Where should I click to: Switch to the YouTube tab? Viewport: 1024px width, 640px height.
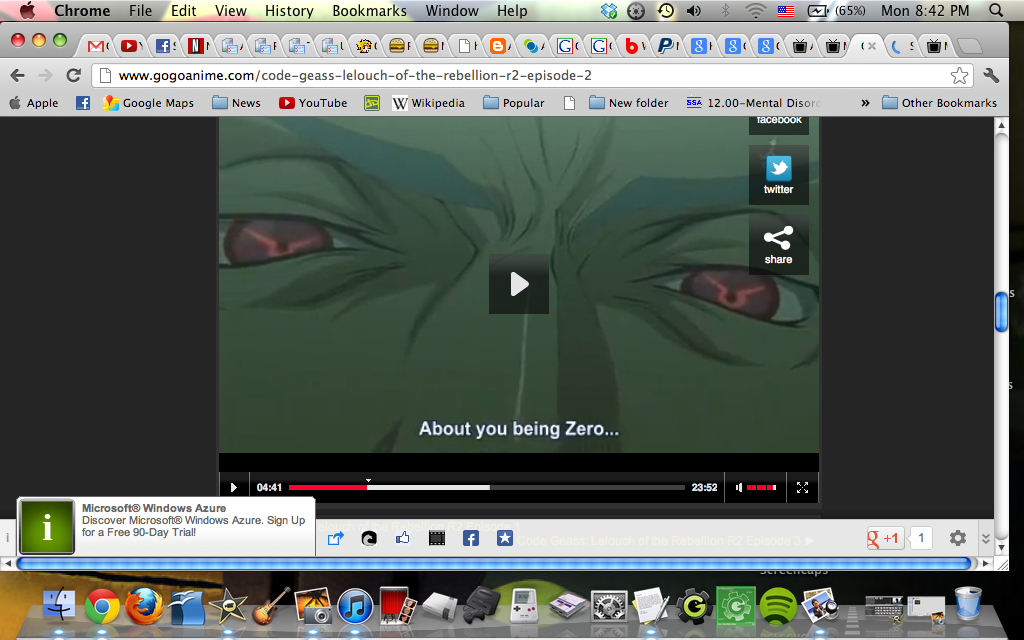(x=131, y=46)
